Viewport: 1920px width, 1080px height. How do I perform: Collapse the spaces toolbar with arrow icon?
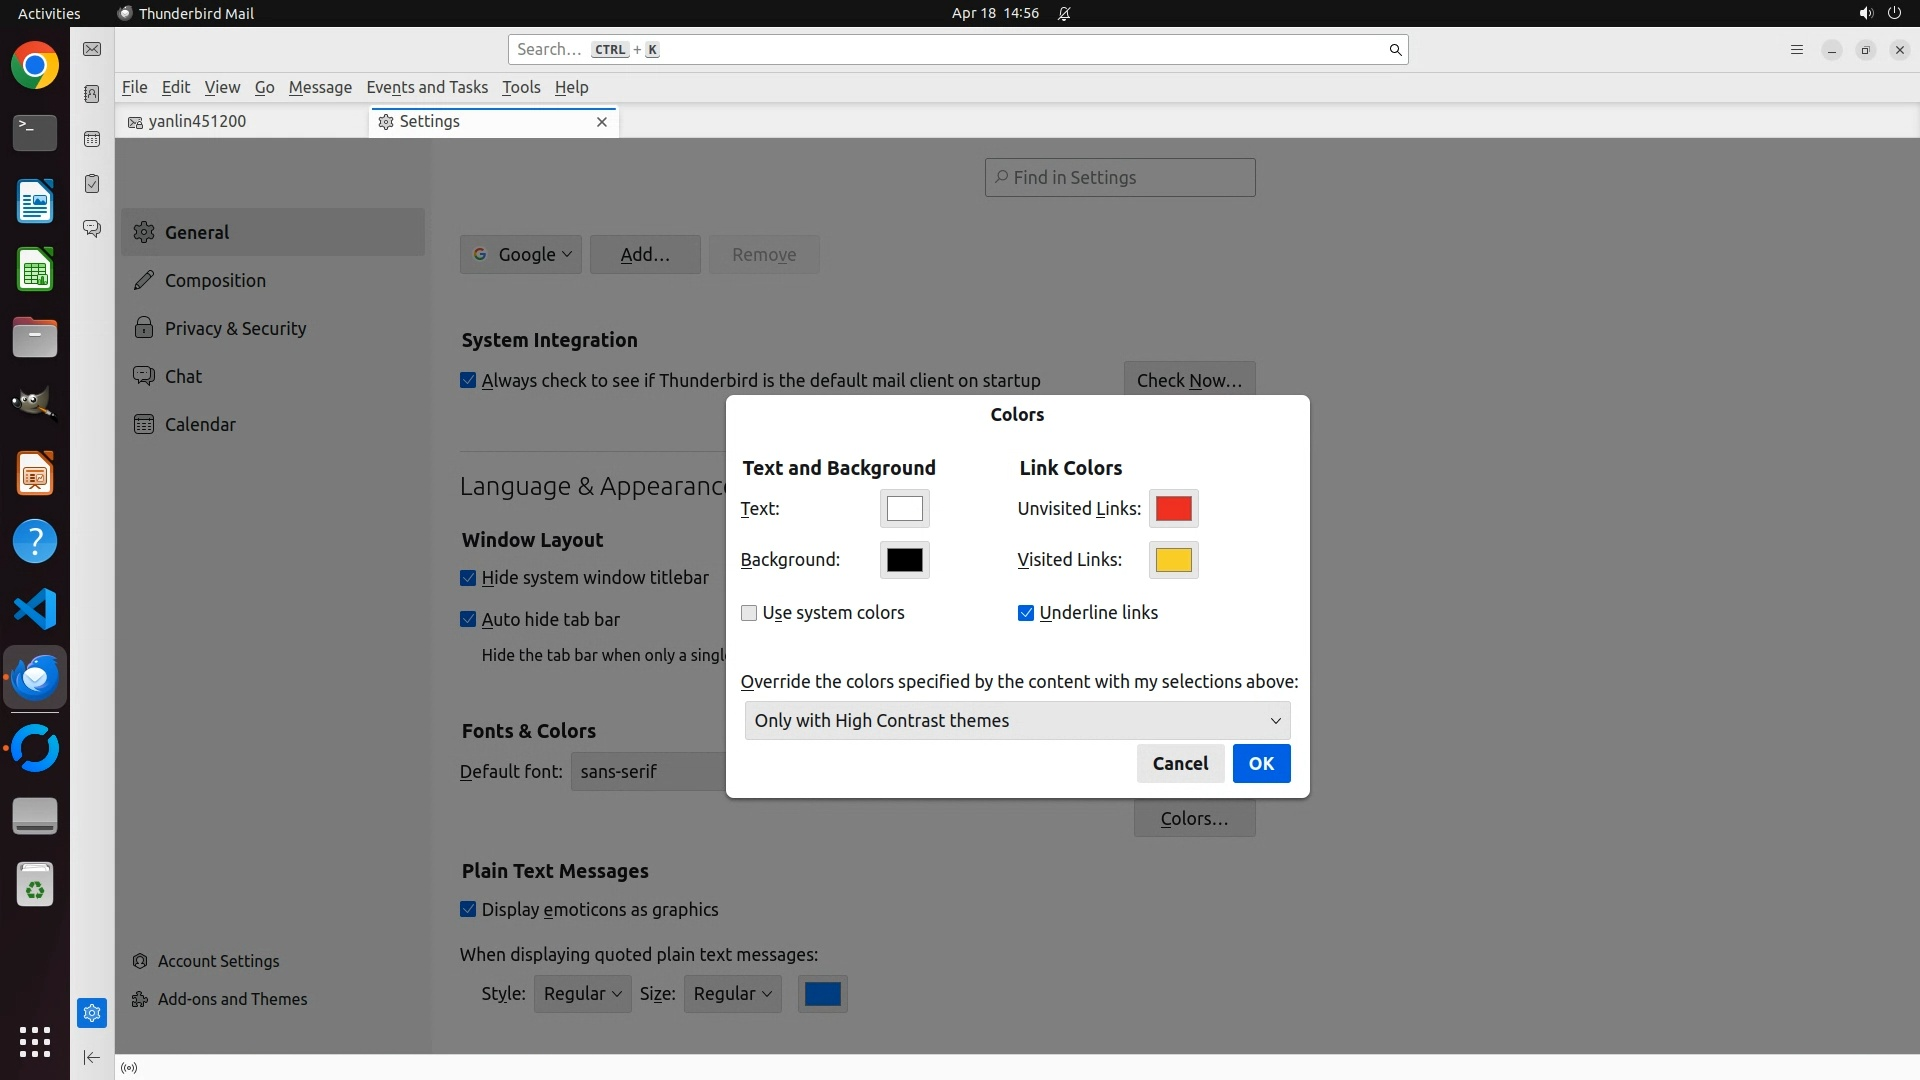pos(92,1057)
